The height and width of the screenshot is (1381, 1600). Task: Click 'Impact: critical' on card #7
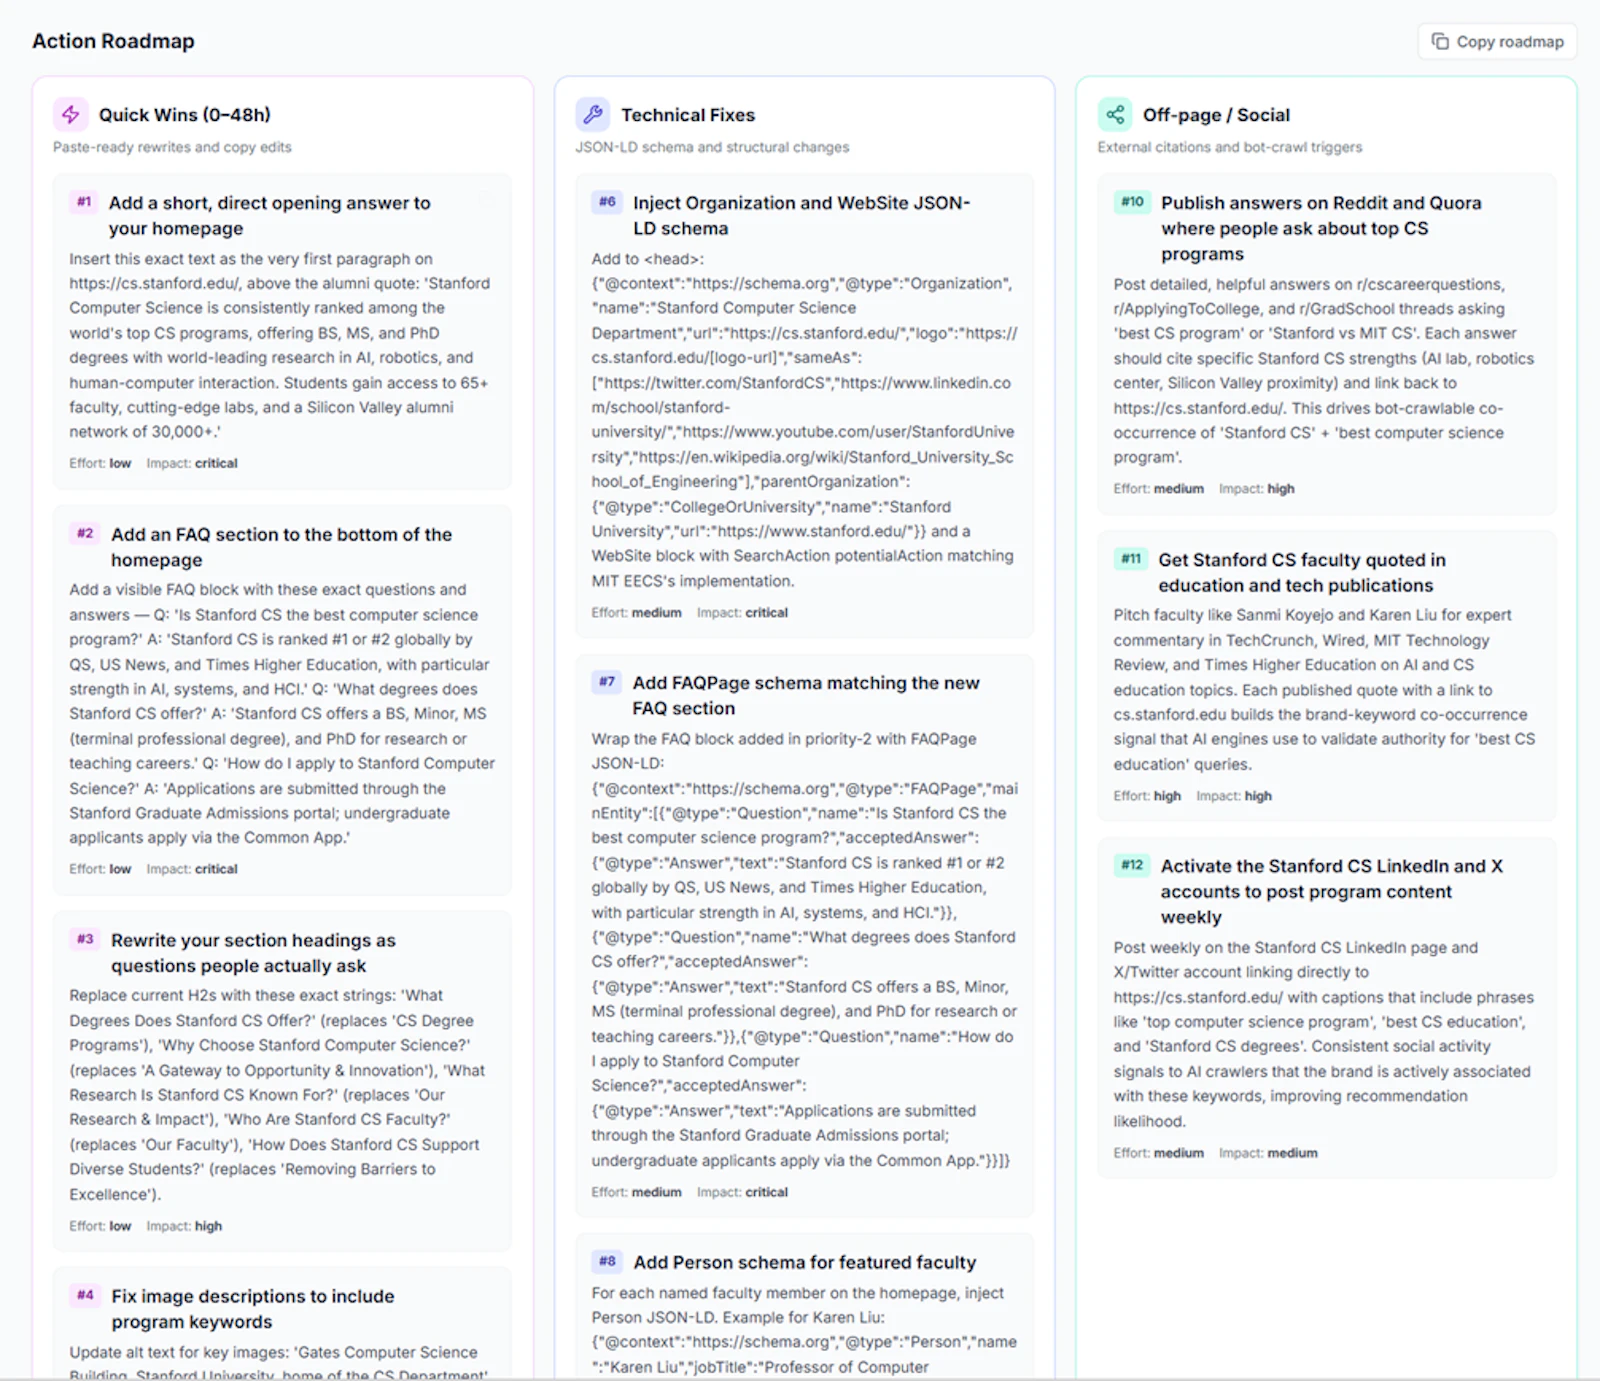742,1192
